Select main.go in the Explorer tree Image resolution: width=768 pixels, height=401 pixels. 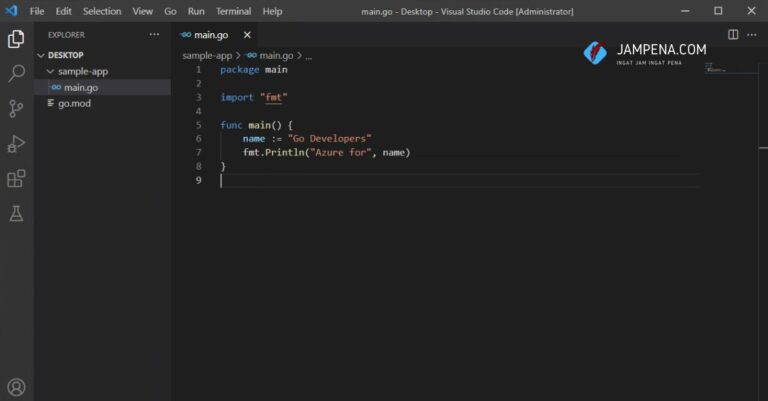point(103,88)
